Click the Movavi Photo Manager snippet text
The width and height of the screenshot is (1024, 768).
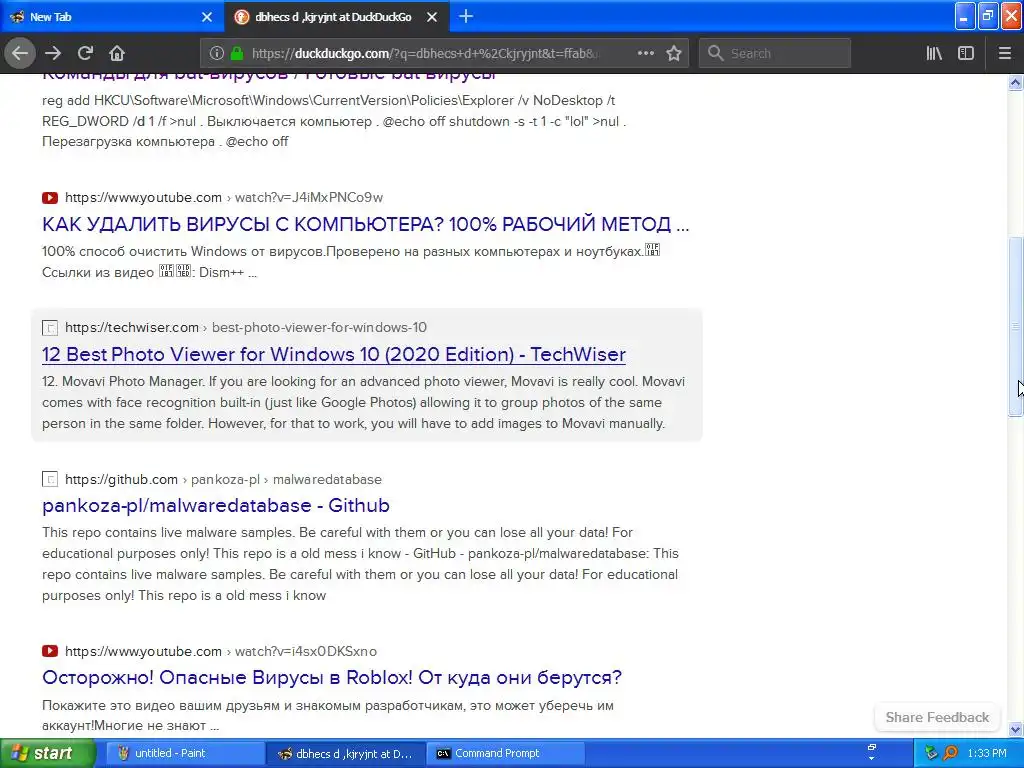click(363, 402)
